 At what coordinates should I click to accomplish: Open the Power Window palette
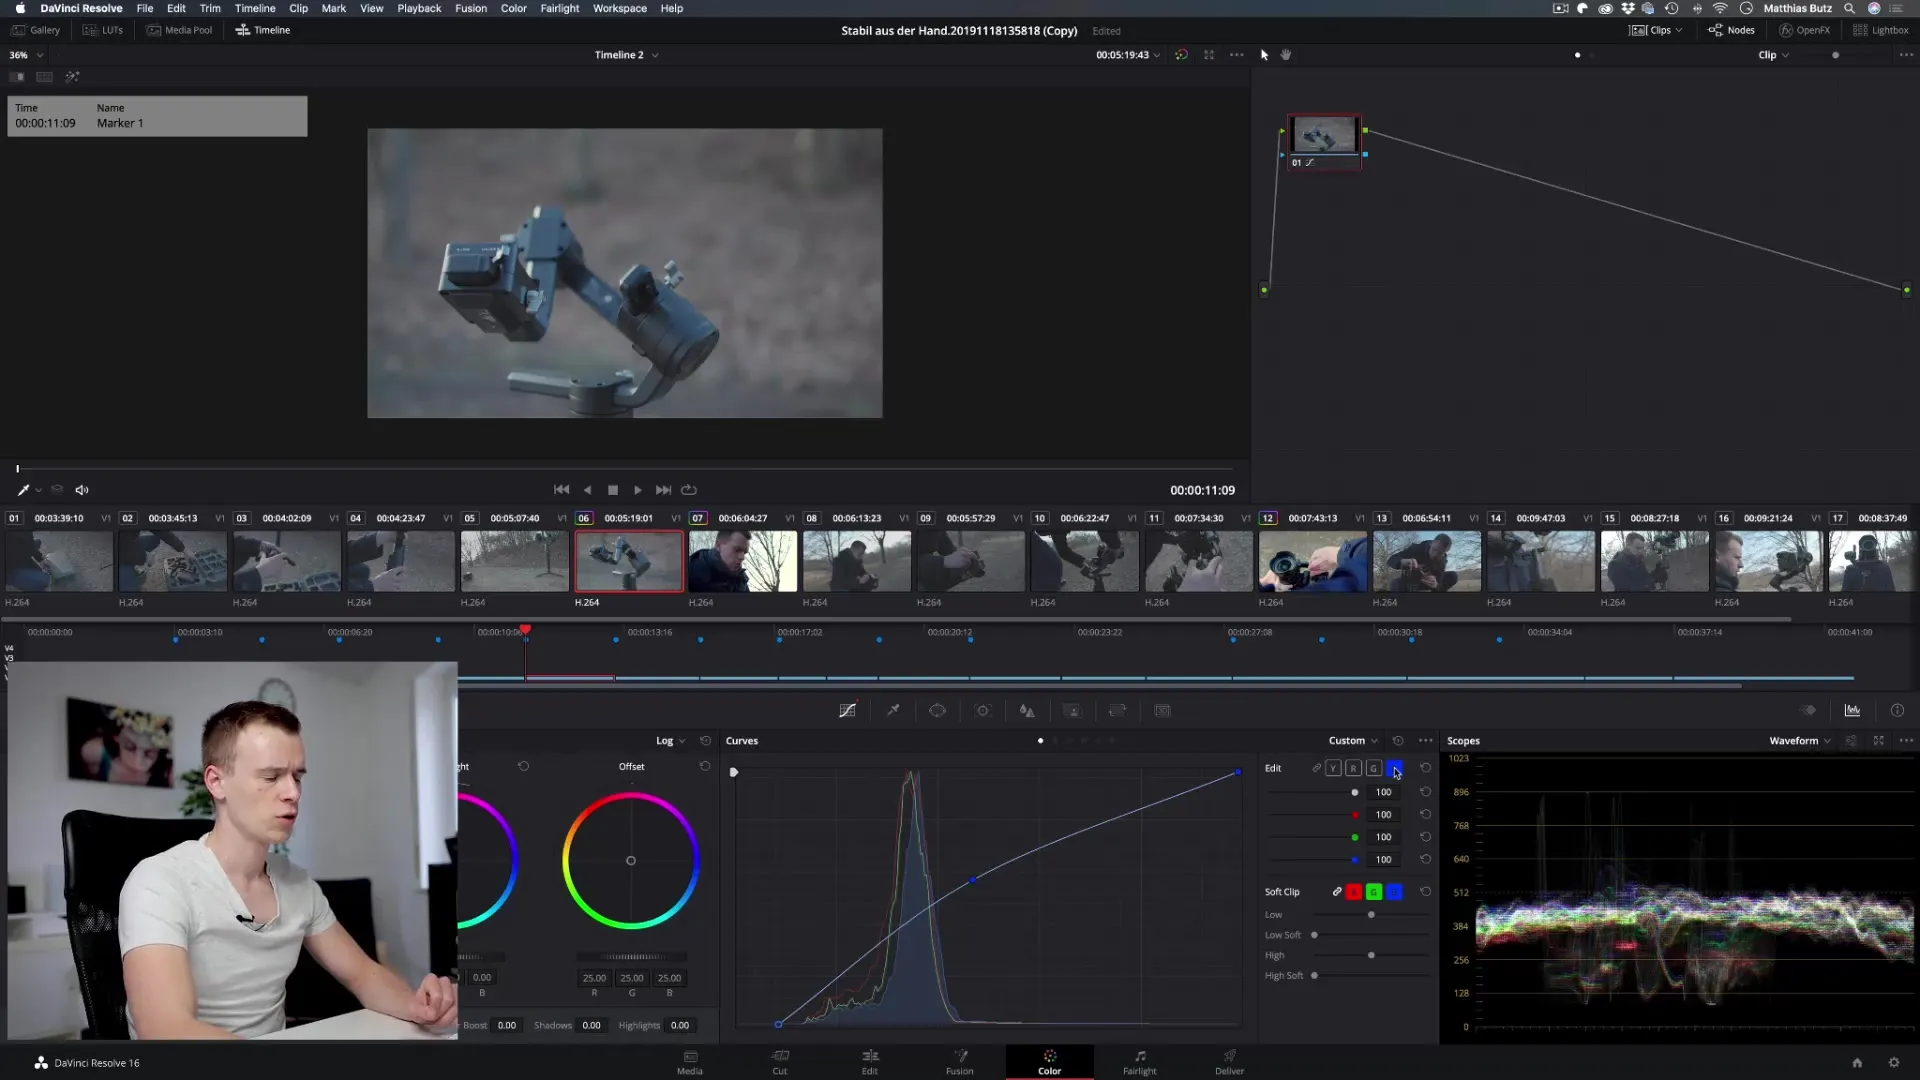[x=937, y=711]
